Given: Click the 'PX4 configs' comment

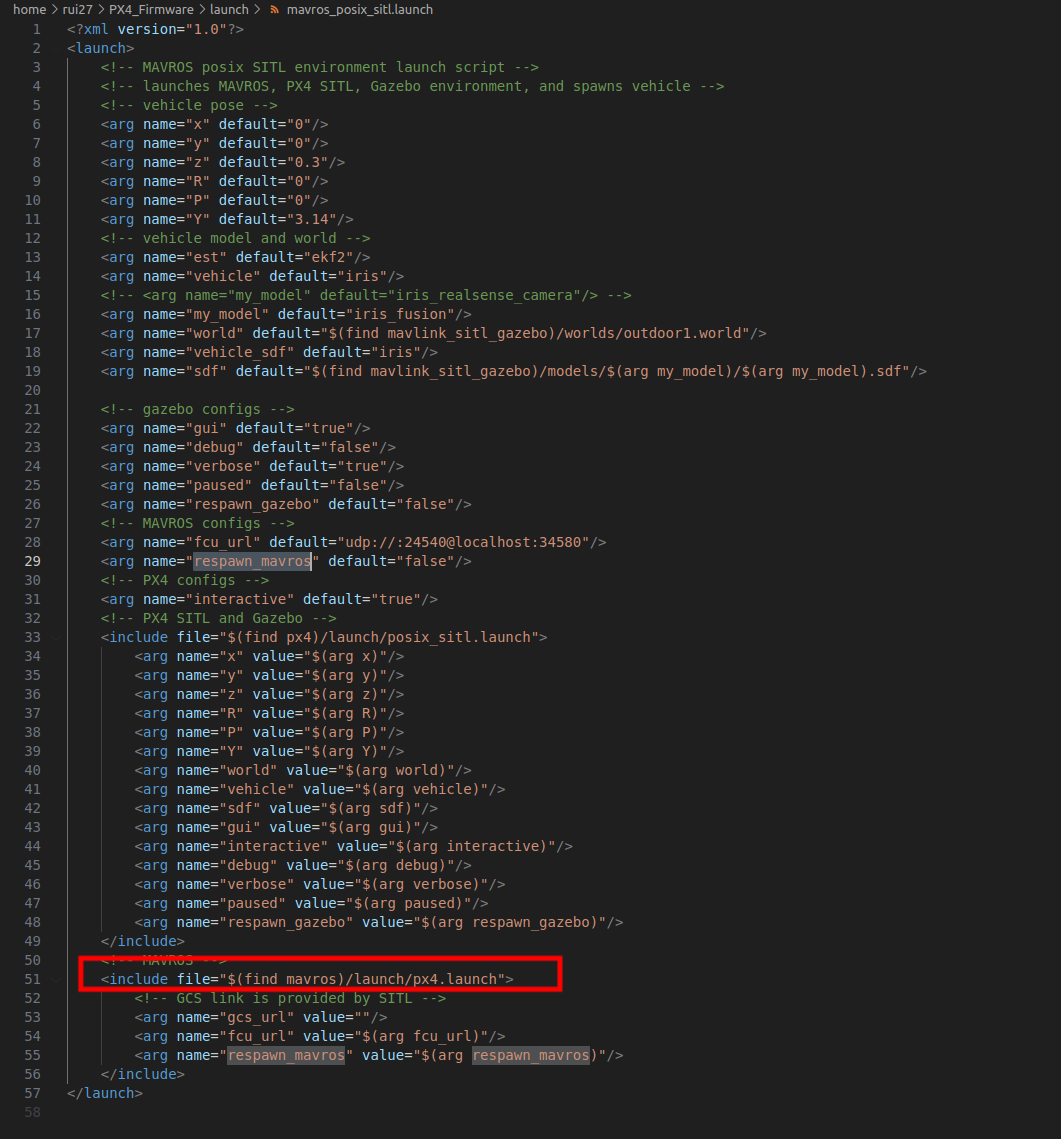Looking at the screenshot, I should click(x=184, y=580).
